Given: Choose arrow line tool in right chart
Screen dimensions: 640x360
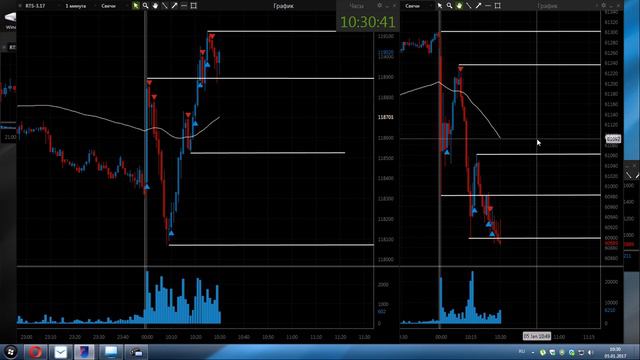Looking at the screenshot, I should click(x=478, y=6).
